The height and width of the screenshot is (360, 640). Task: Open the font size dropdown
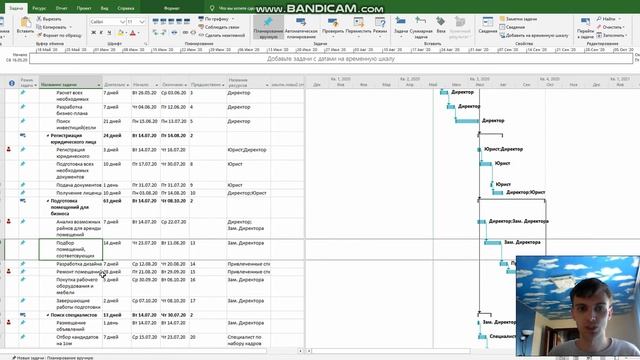coord(142,22)
